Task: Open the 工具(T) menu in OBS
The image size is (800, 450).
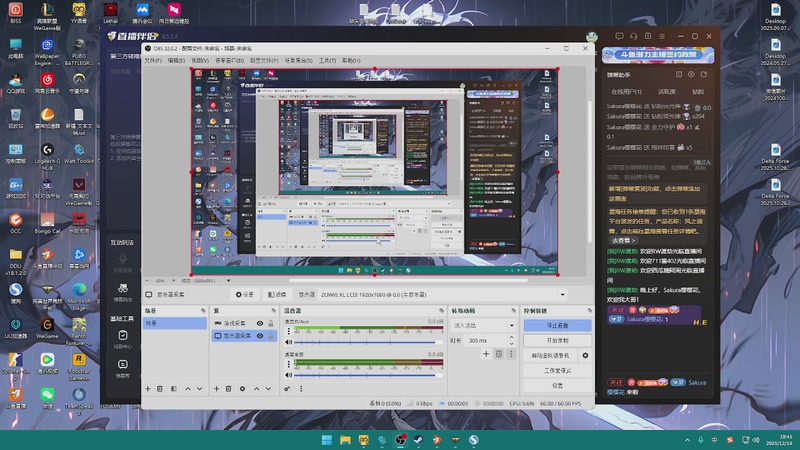Action: click(x=328, y=60)
